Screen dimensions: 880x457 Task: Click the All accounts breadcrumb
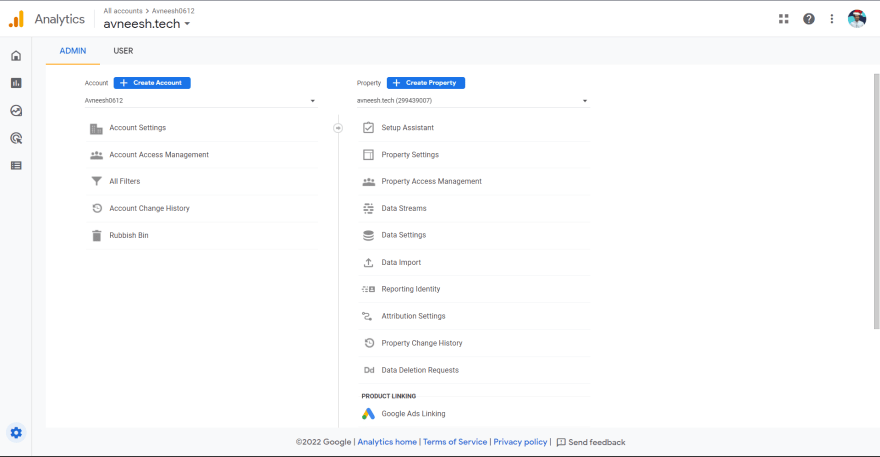tap(123, 11)
